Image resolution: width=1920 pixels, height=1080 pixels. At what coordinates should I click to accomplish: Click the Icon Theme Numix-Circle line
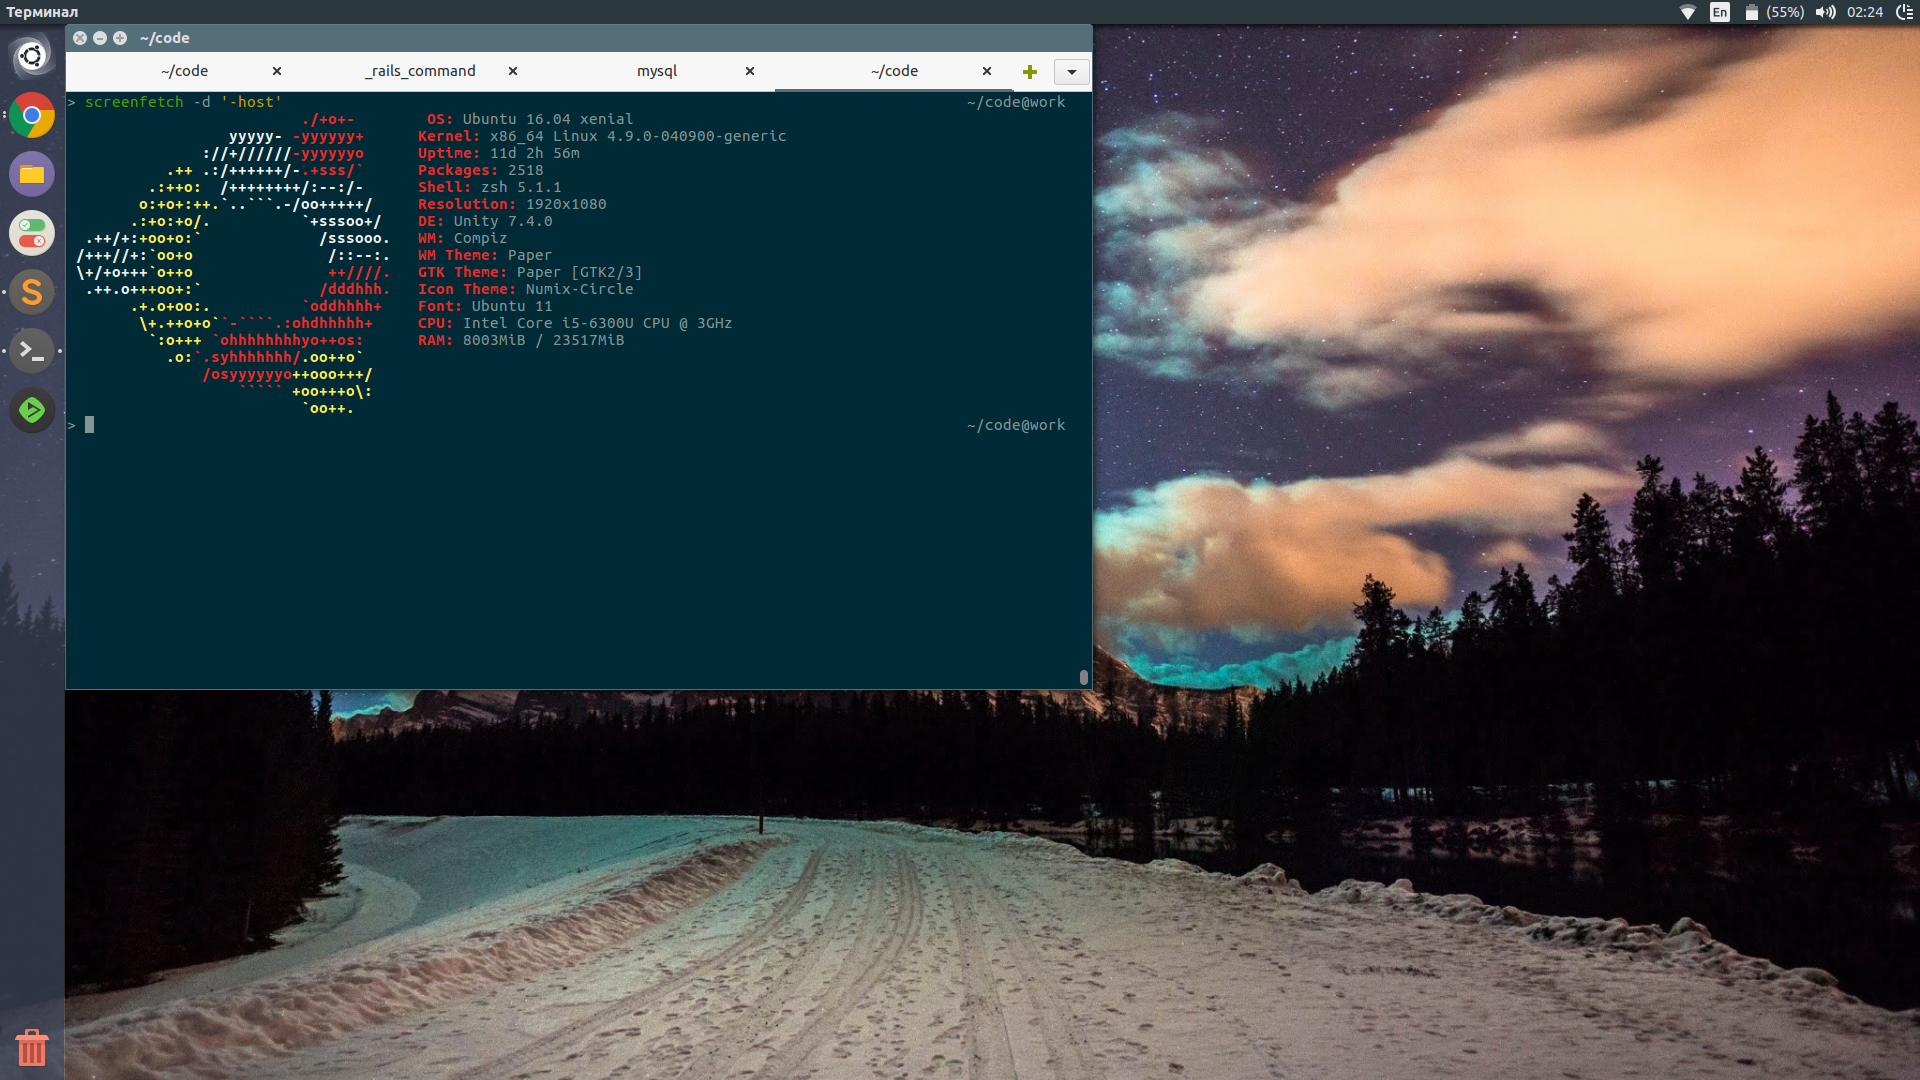click(526, 289)
